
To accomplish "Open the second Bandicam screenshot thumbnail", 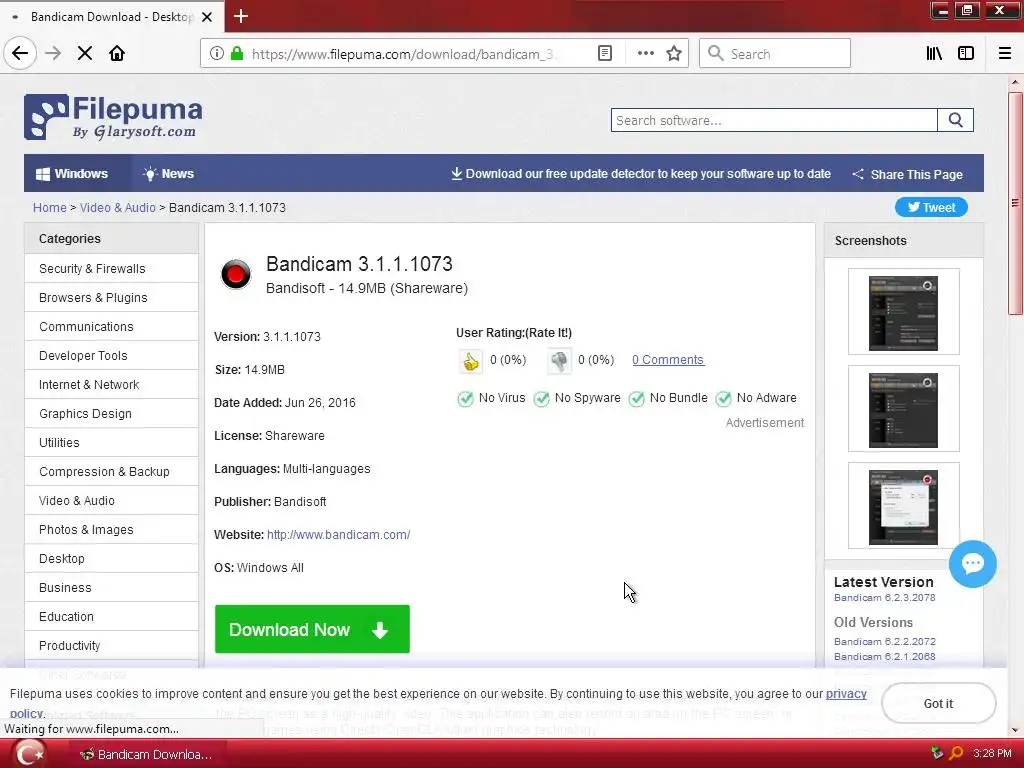I will tap(903, 409).
